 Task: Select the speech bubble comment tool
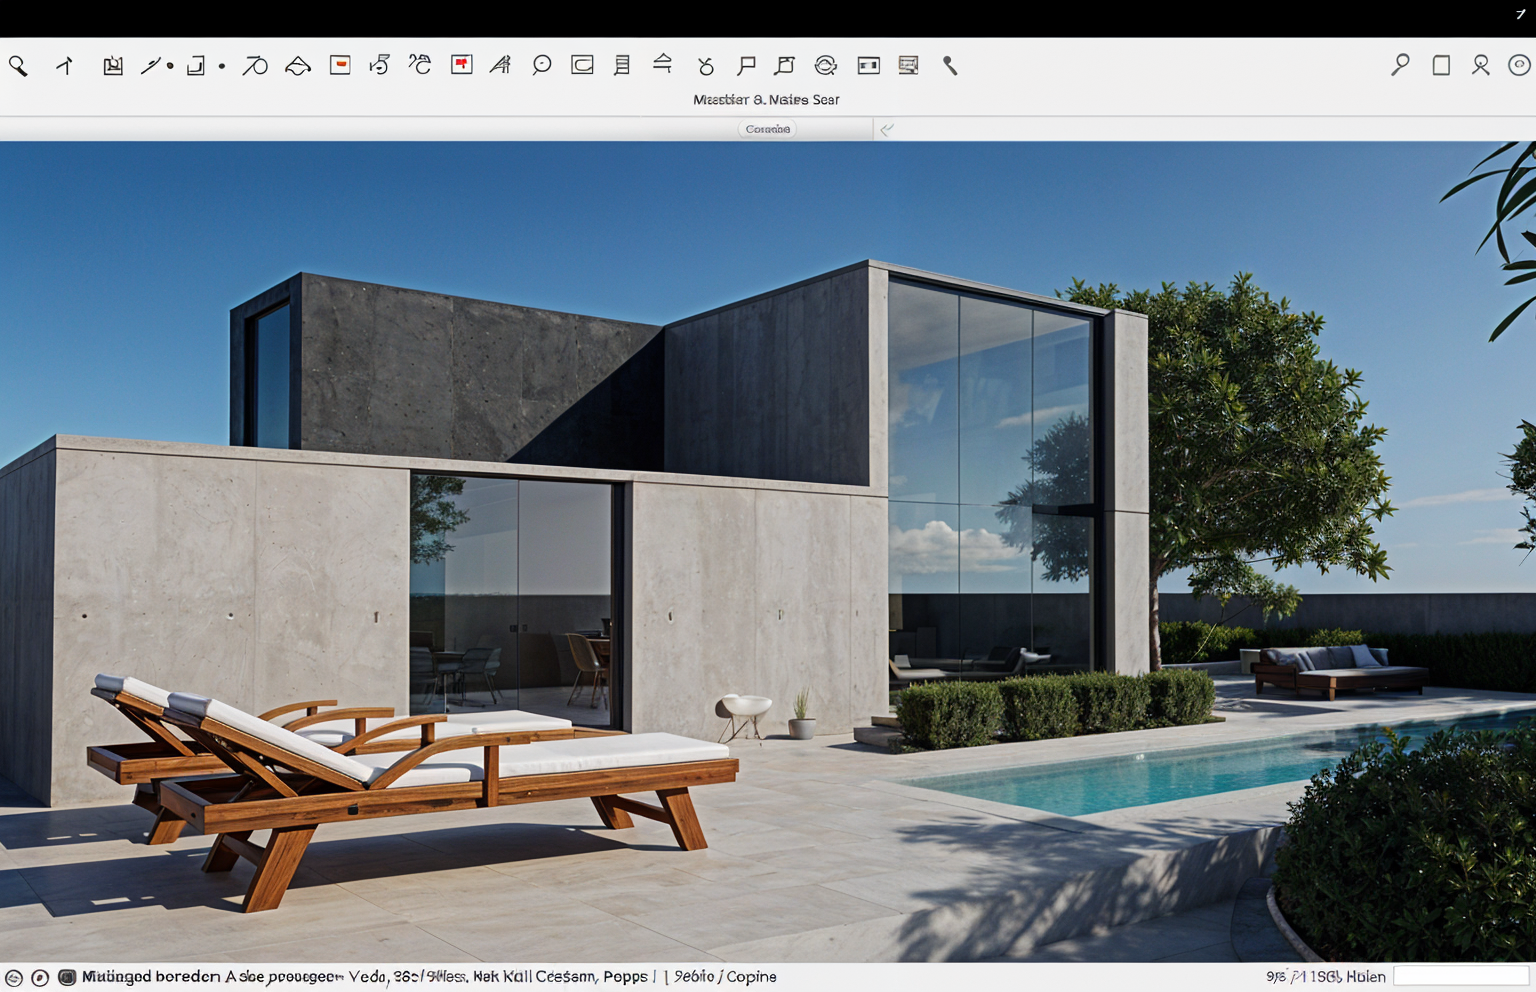coord(541,65)
